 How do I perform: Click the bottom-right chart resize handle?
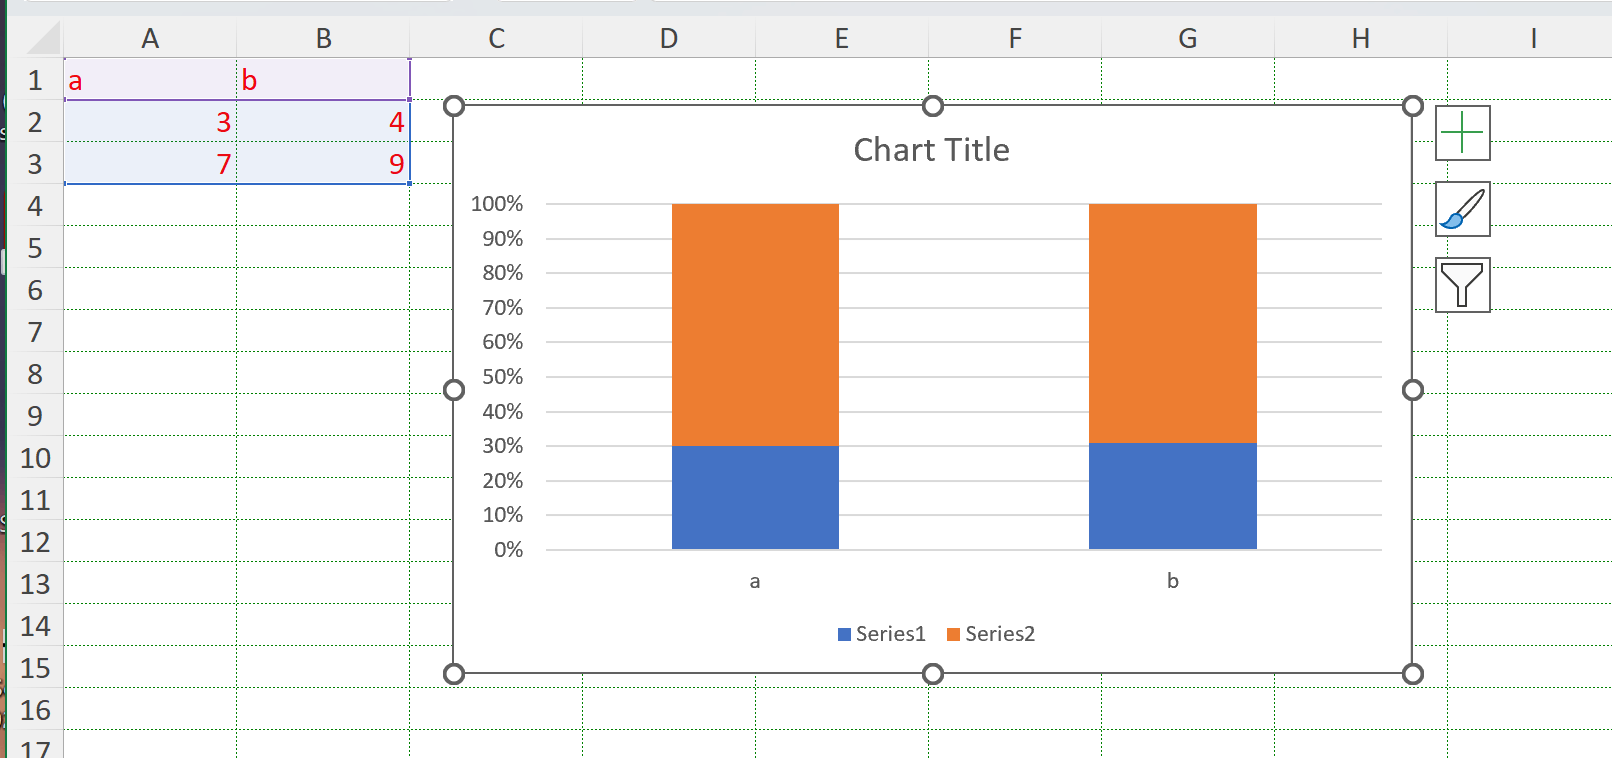pyautogui.click(x=1412, y=674)
